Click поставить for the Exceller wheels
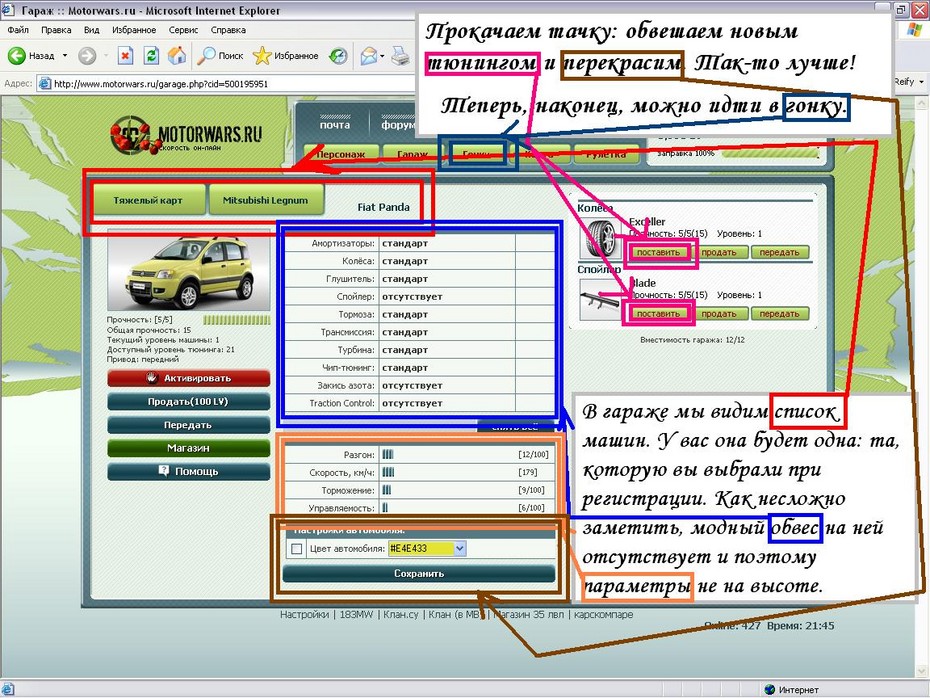Screen dimensions: 930x698 coord(658,252)
